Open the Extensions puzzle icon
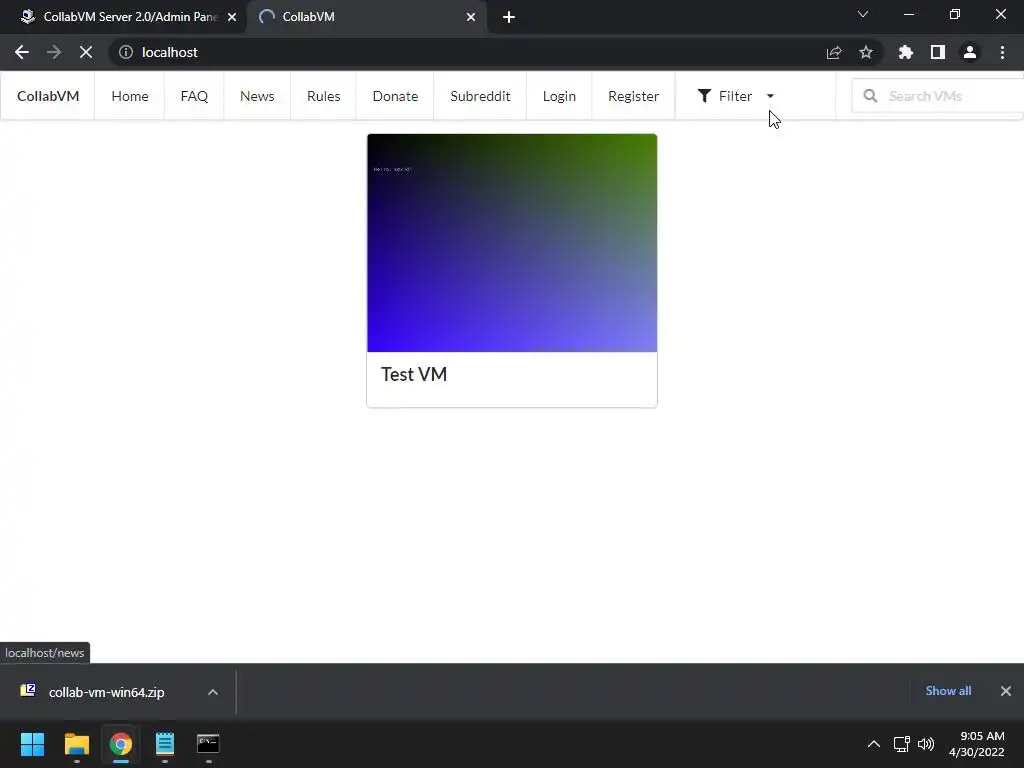This screenshot has width=1024, height=768. tap(906, 52)
